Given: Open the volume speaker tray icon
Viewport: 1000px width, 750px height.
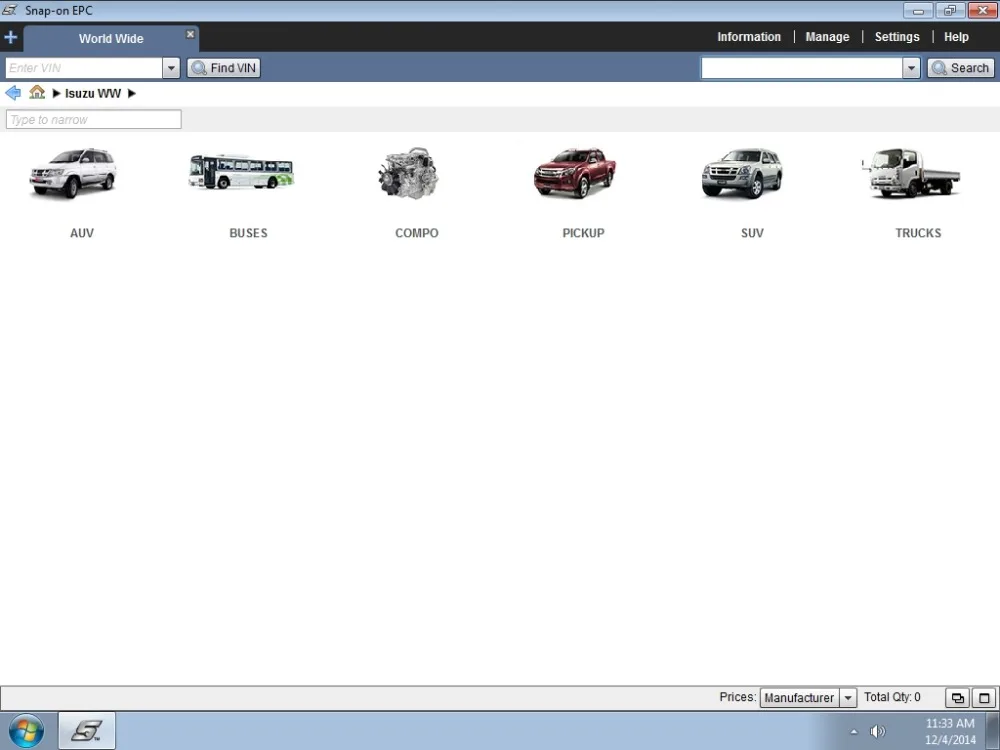Looking at the screenshot, I should tap(878, 732).
